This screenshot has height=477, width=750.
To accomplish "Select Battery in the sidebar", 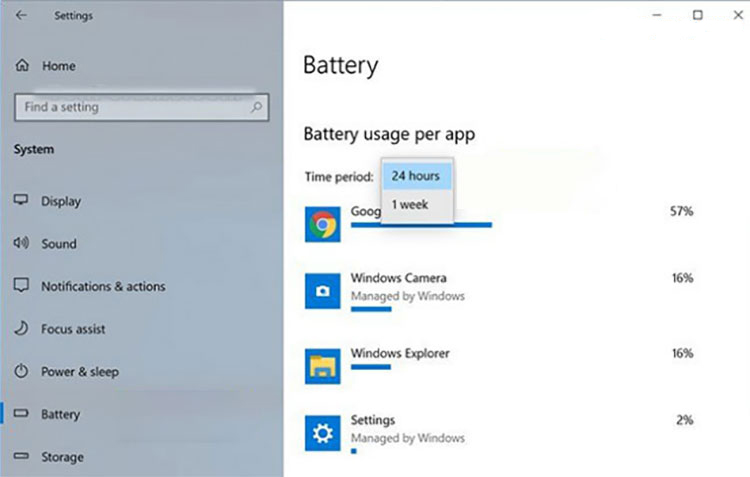I will pyautogui.click(x=60, y=414).
